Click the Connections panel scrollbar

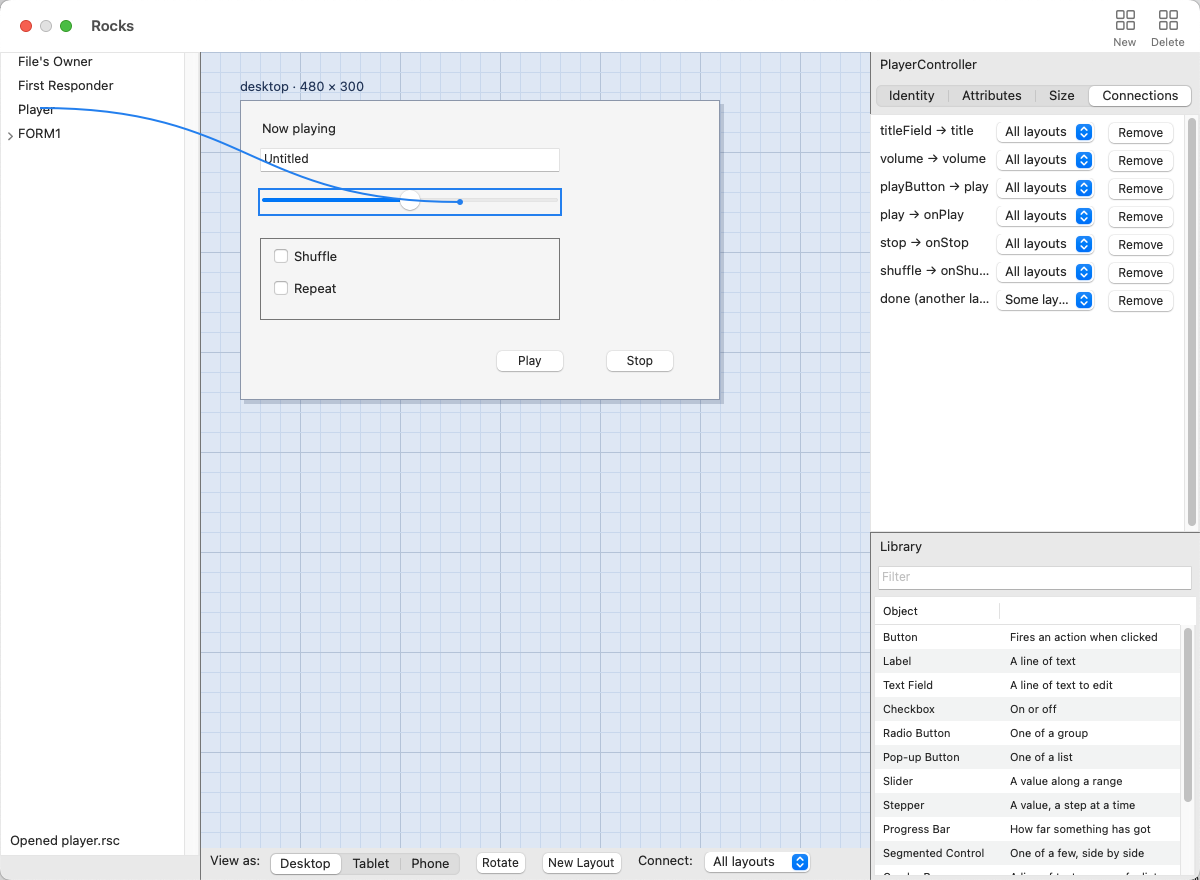1191,321
